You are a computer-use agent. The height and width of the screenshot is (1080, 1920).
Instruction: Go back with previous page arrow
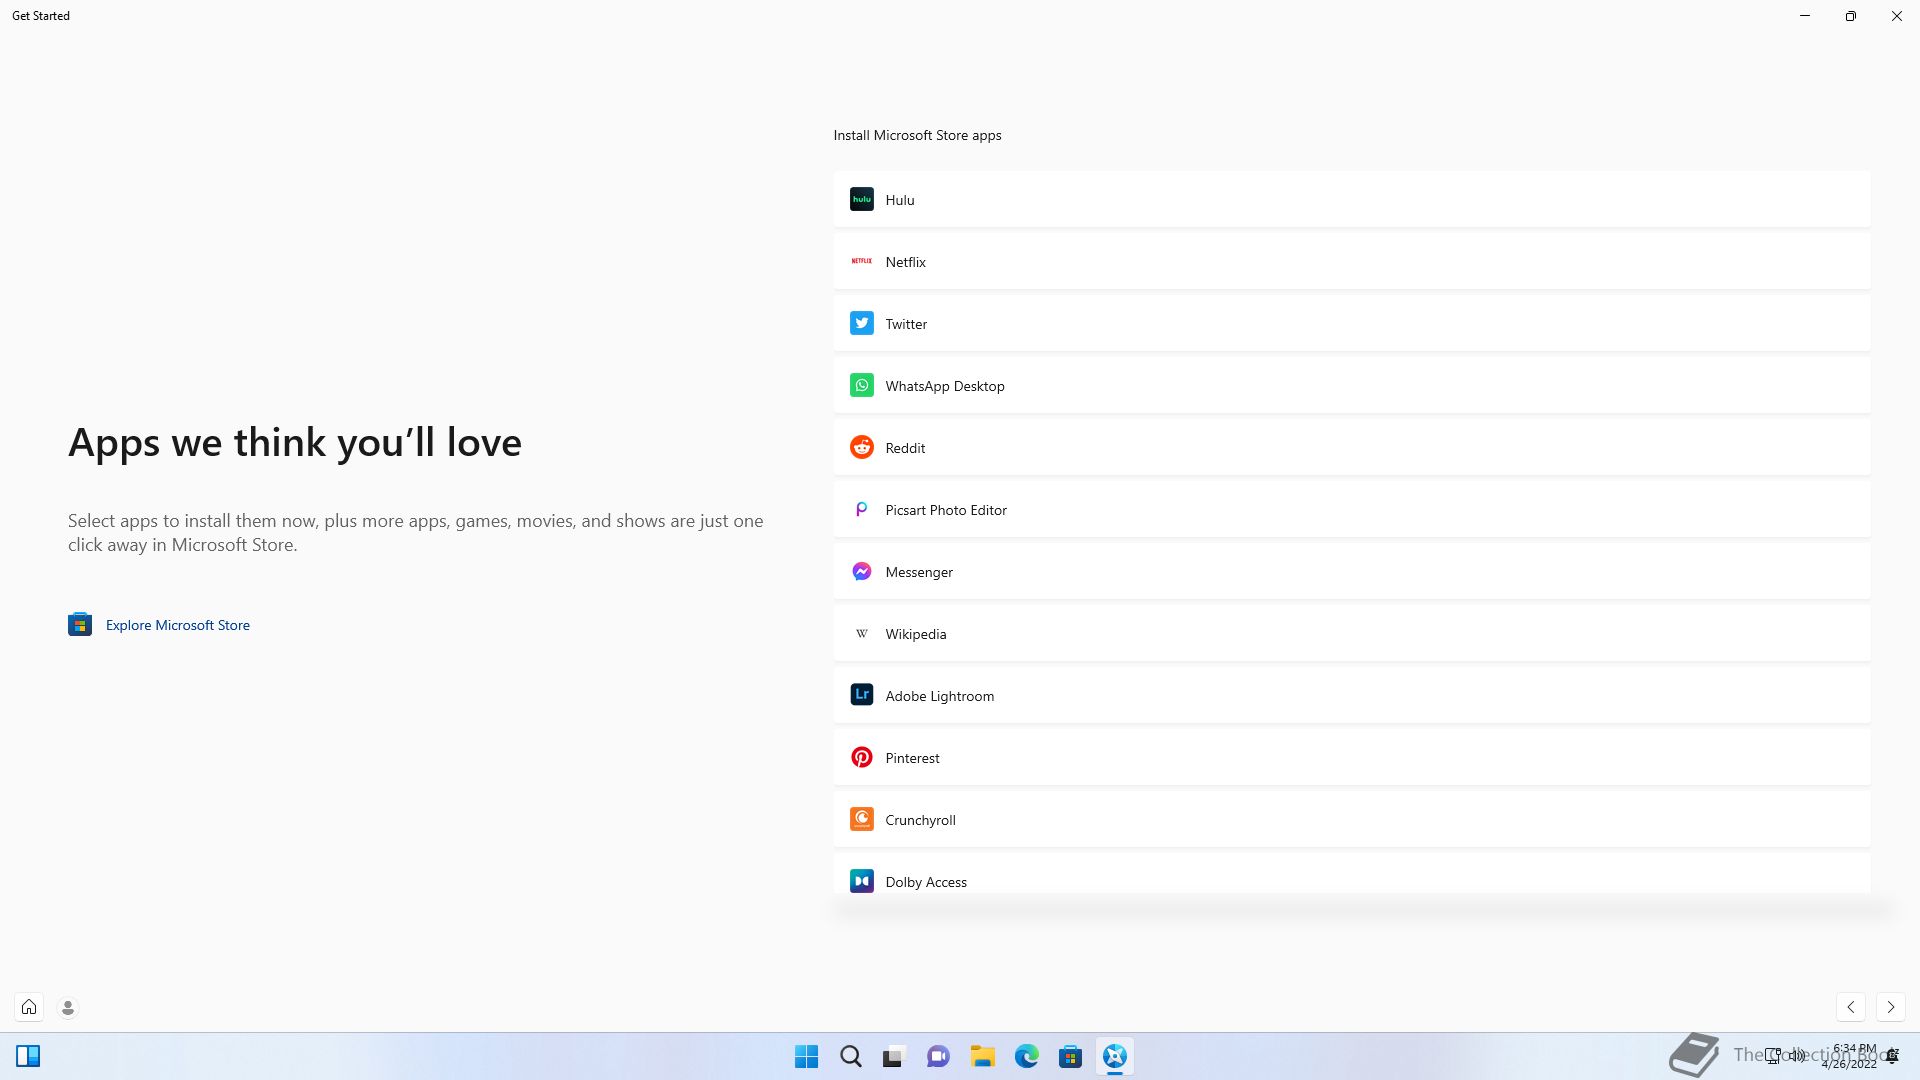click(x=1850, y=1007)
